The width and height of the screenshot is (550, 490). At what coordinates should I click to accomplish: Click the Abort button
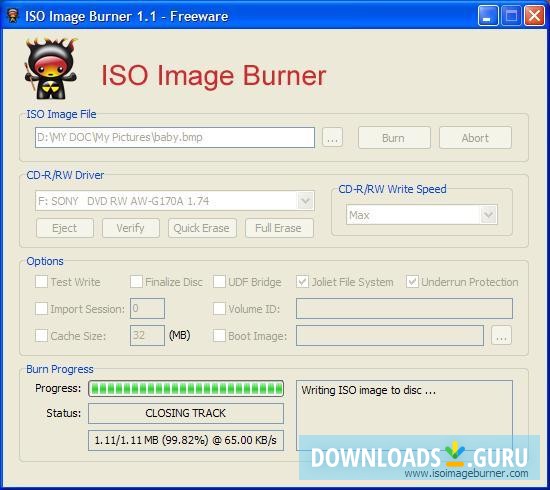click(x=475, y=138)
